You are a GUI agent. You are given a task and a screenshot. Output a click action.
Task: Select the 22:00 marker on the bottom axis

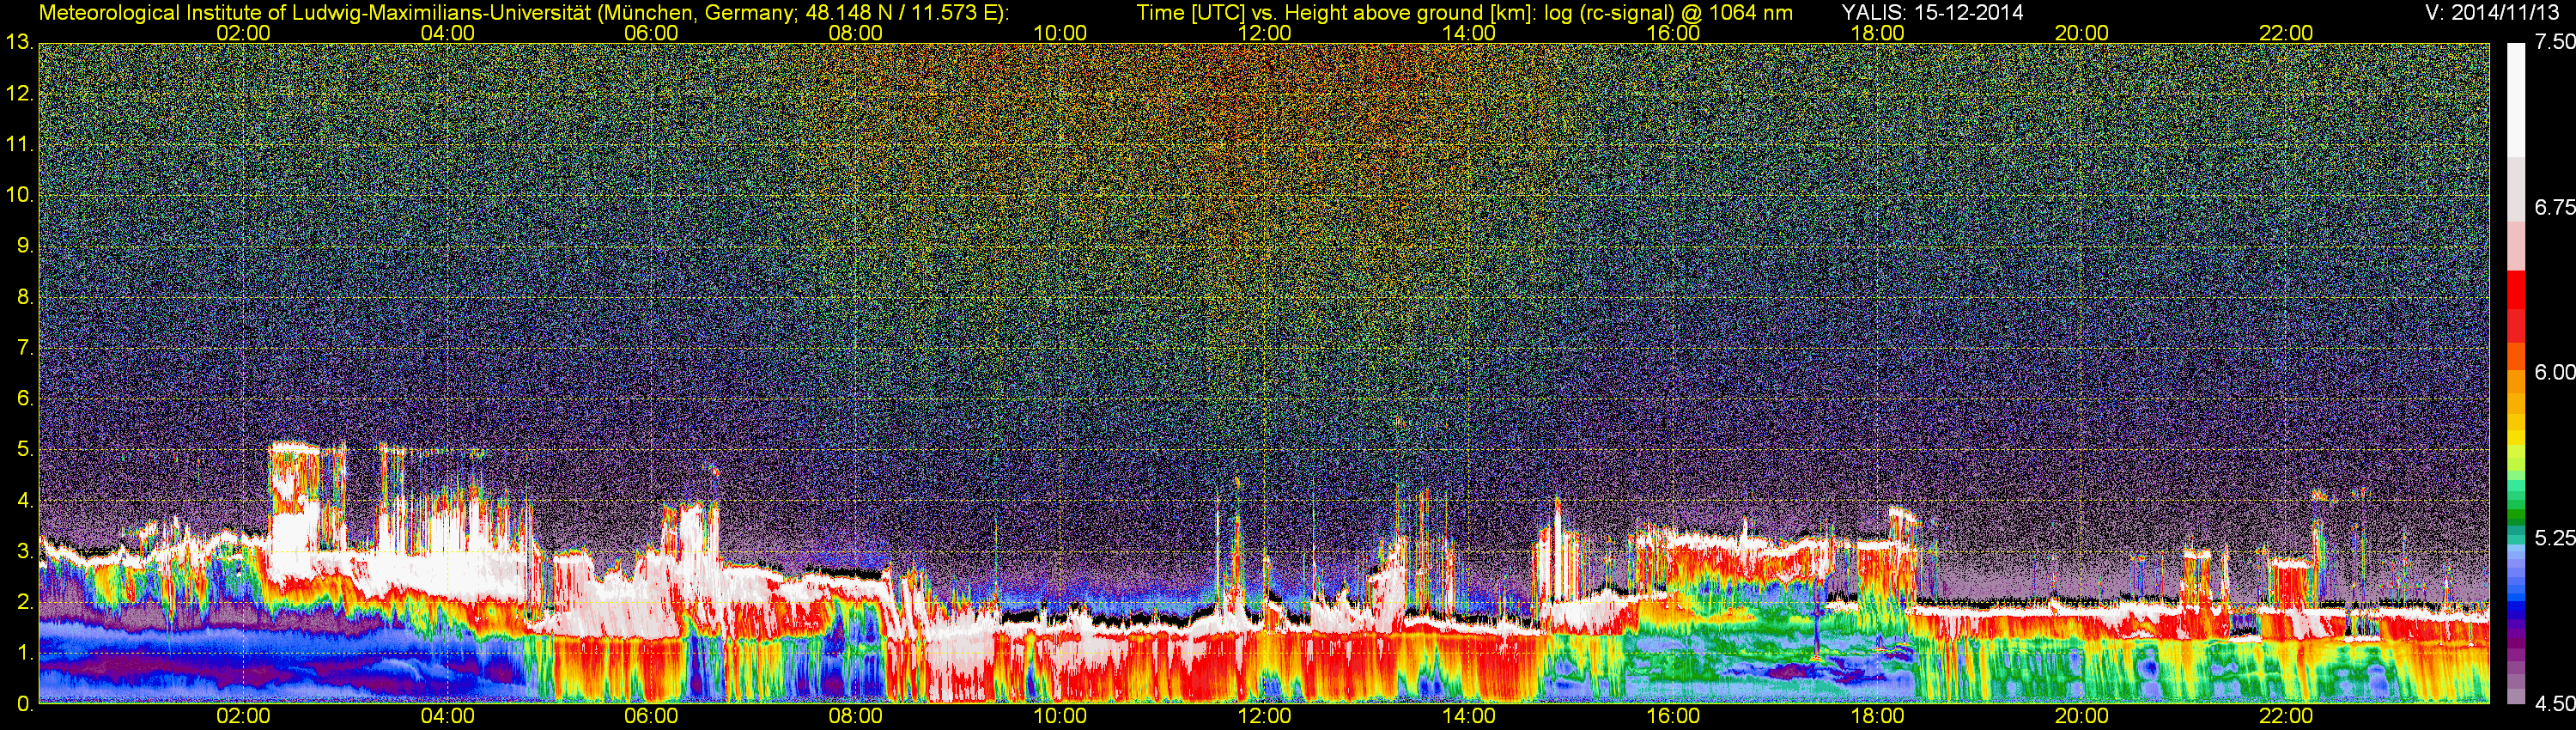click(2286, 716)
